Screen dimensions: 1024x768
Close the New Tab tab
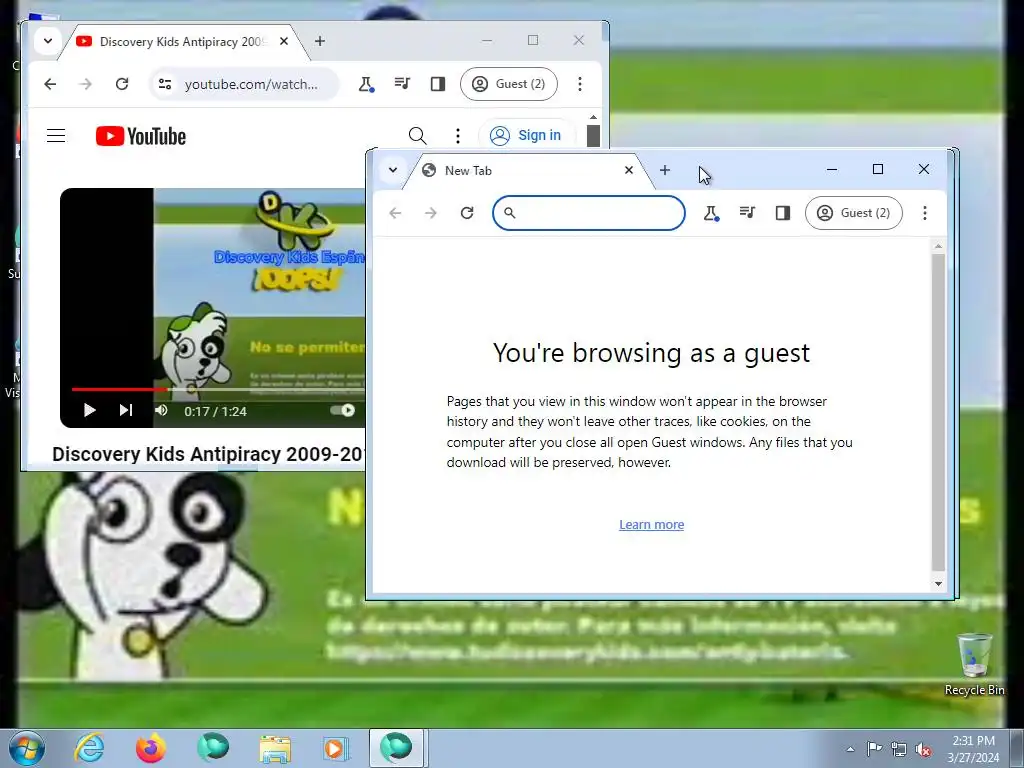click(629, 170)
